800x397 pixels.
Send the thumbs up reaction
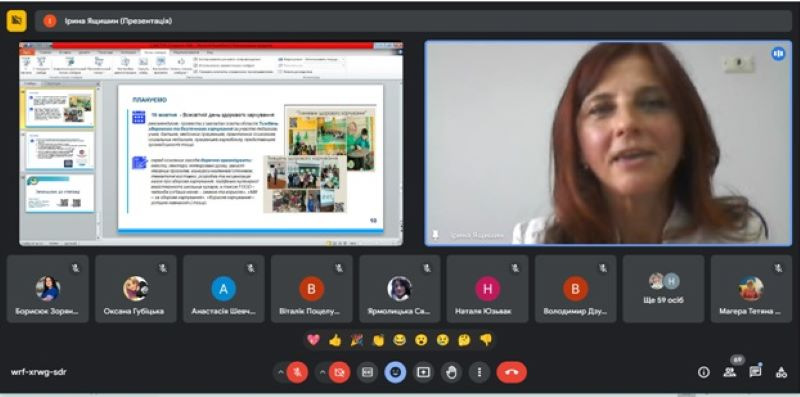point(335,340)
